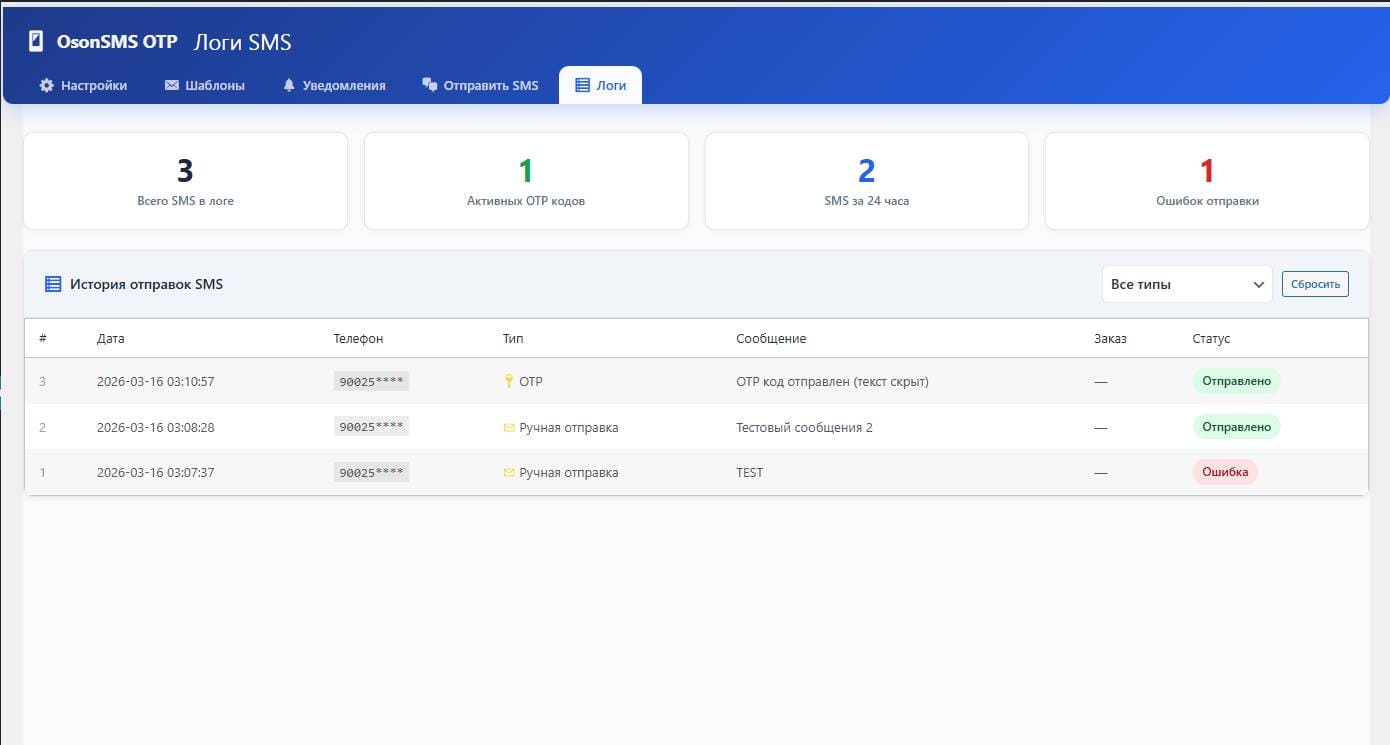The height and width of the screenshot is (745, 1390).
Task: Click the table icon in the Логи tab
Action: point(582,86)
